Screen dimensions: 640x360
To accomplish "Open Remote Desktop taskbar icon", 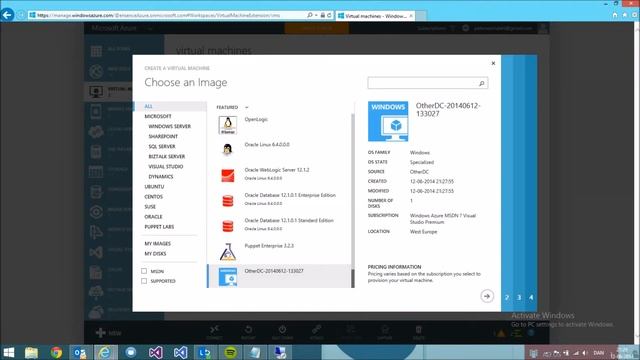I will 280,353.
